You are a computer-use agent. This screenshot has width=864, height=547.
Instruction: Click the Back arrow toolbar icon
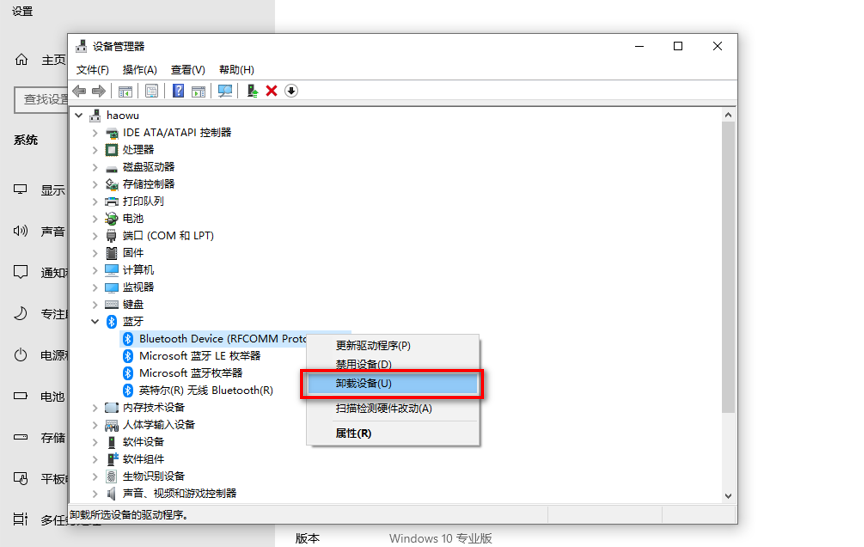pos(79,91)
